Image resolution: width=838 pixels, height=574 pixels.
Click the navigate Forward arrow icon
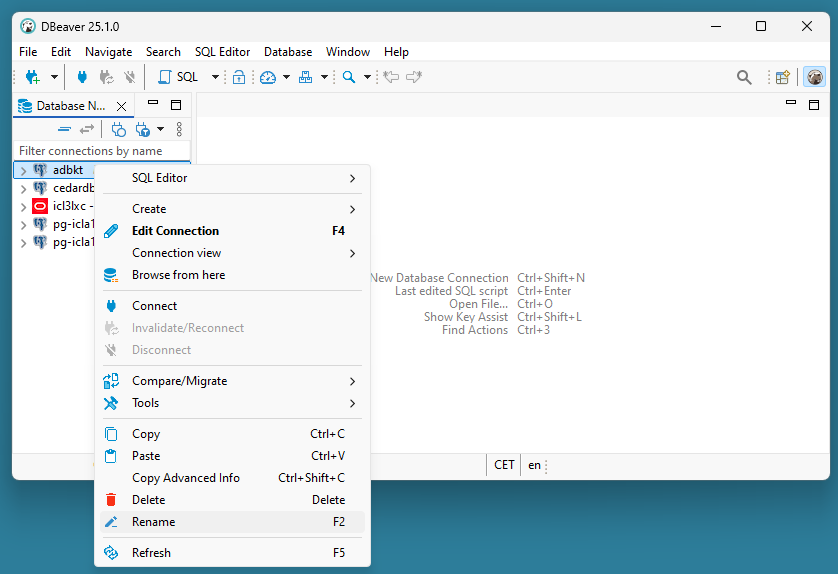click(414, 77)
